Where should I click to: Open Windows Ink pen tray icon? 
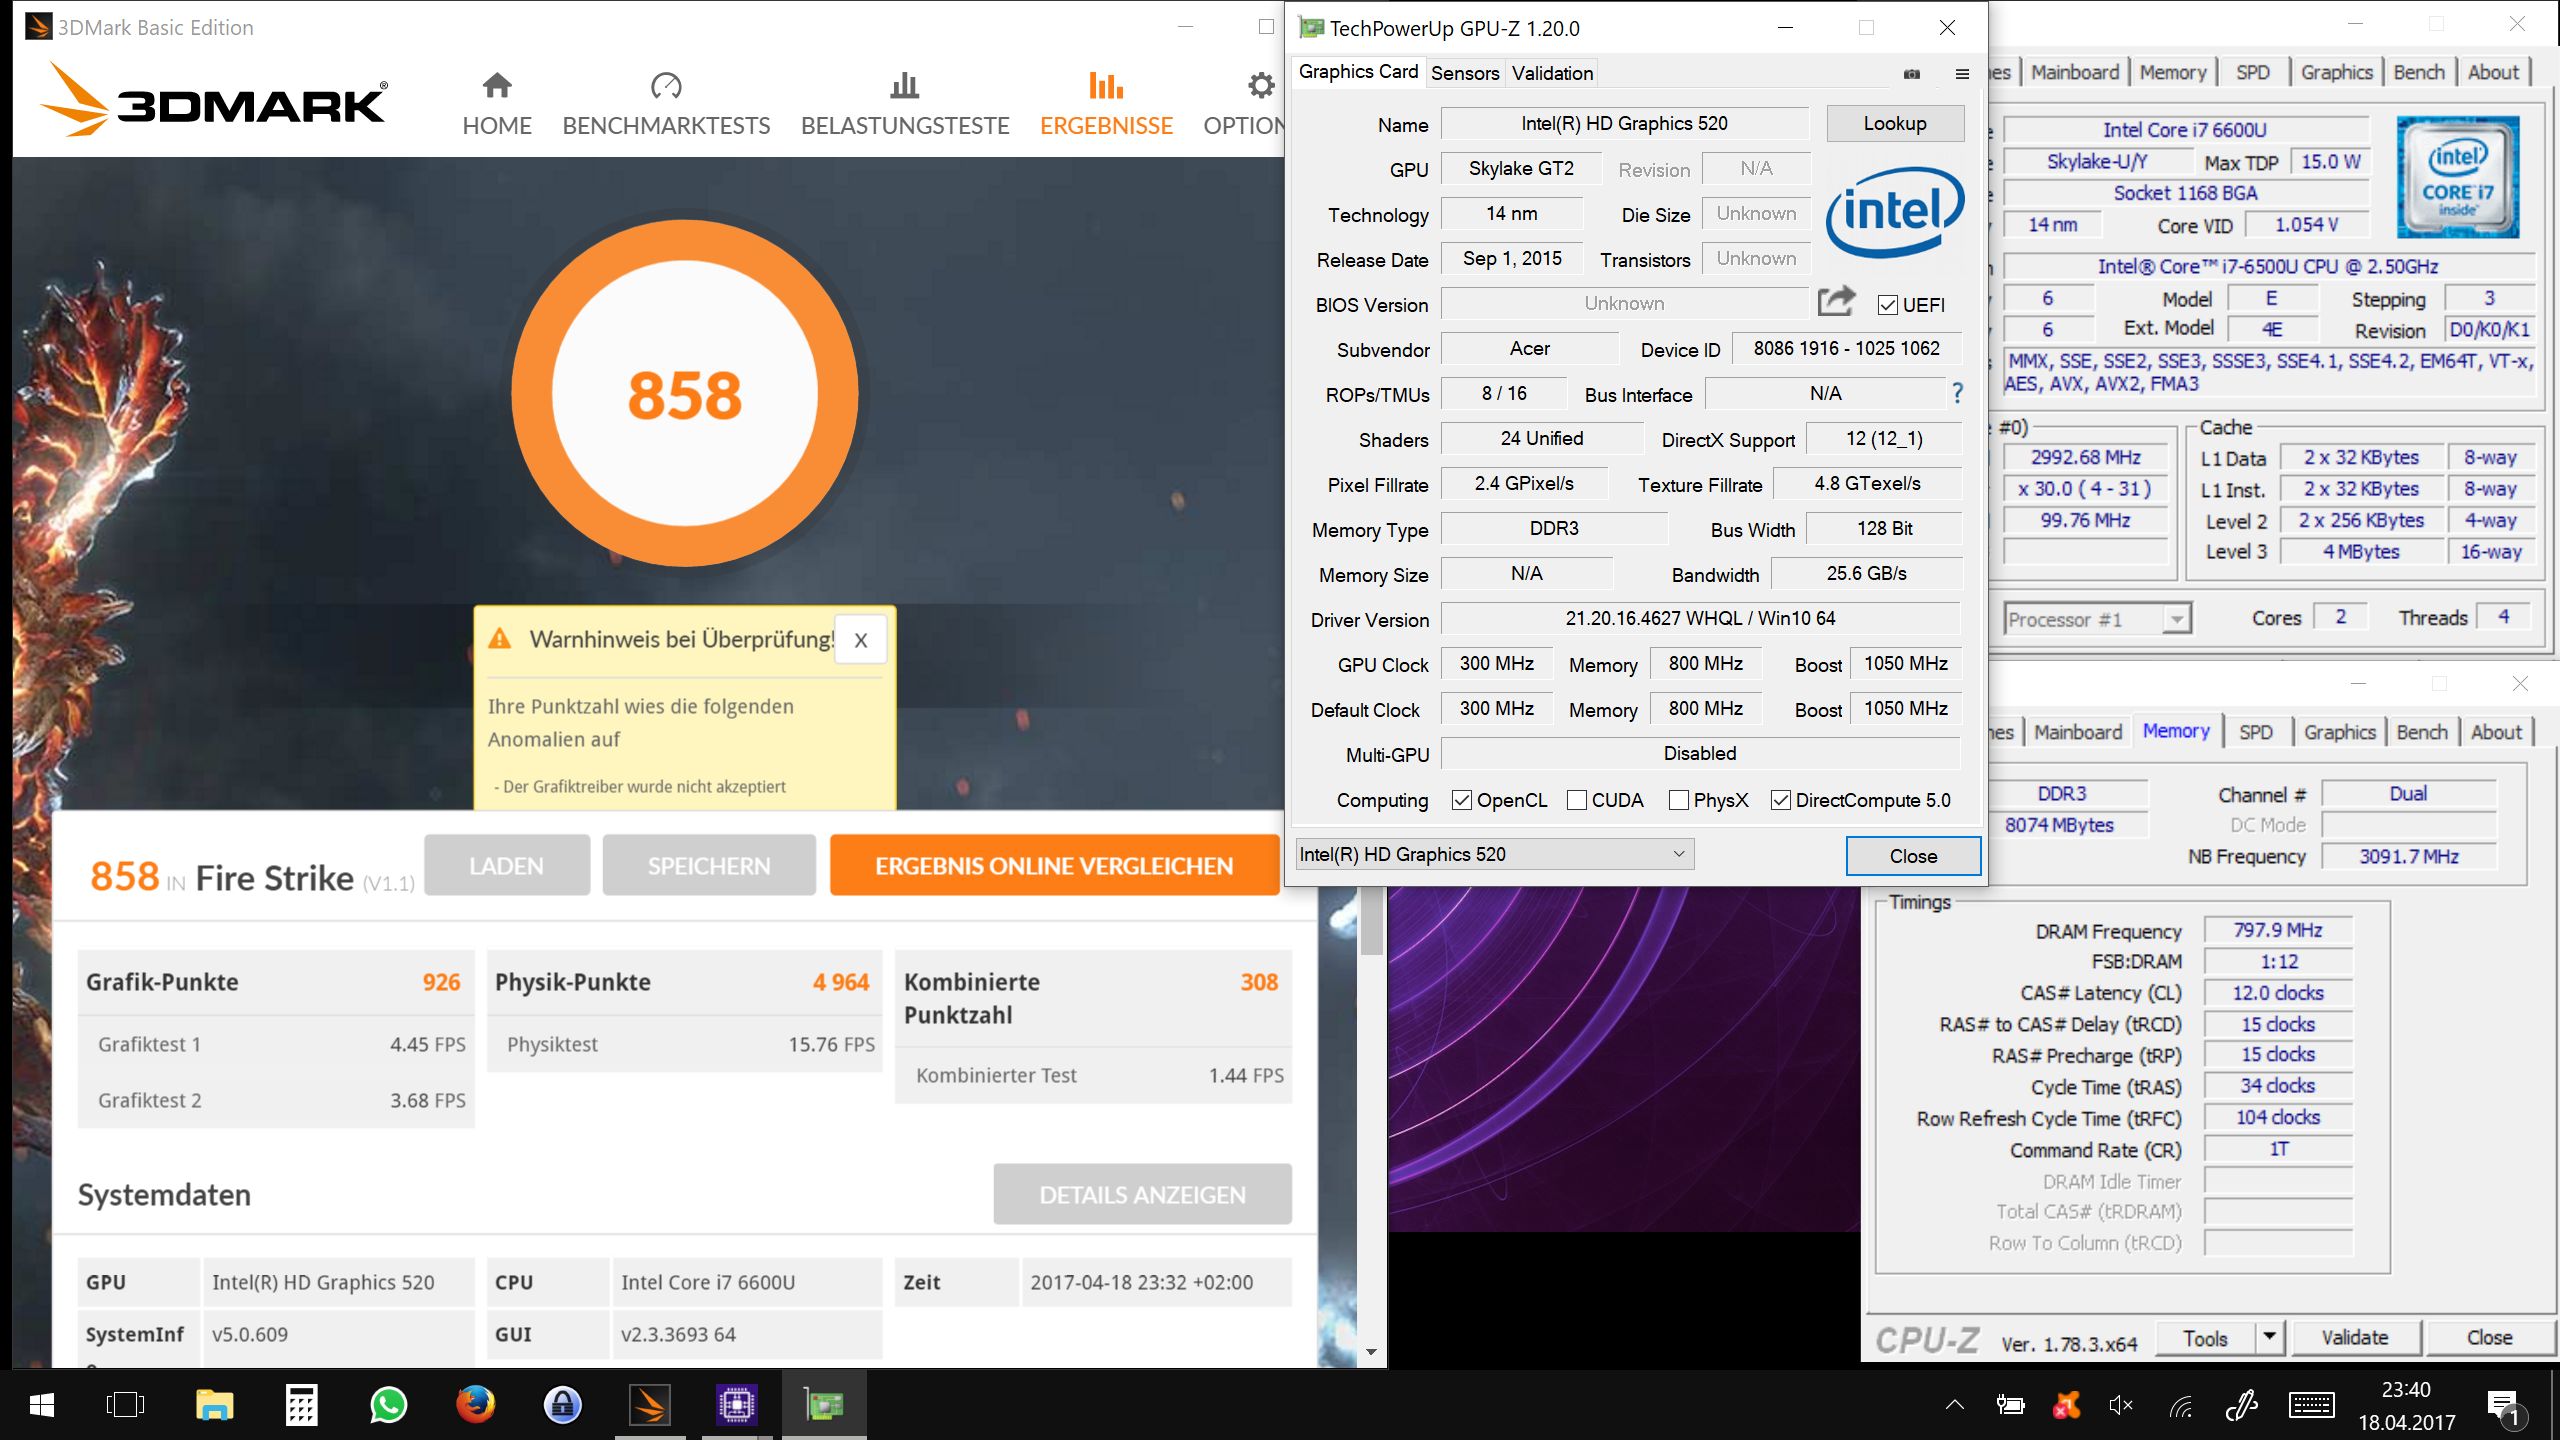2242,1406
